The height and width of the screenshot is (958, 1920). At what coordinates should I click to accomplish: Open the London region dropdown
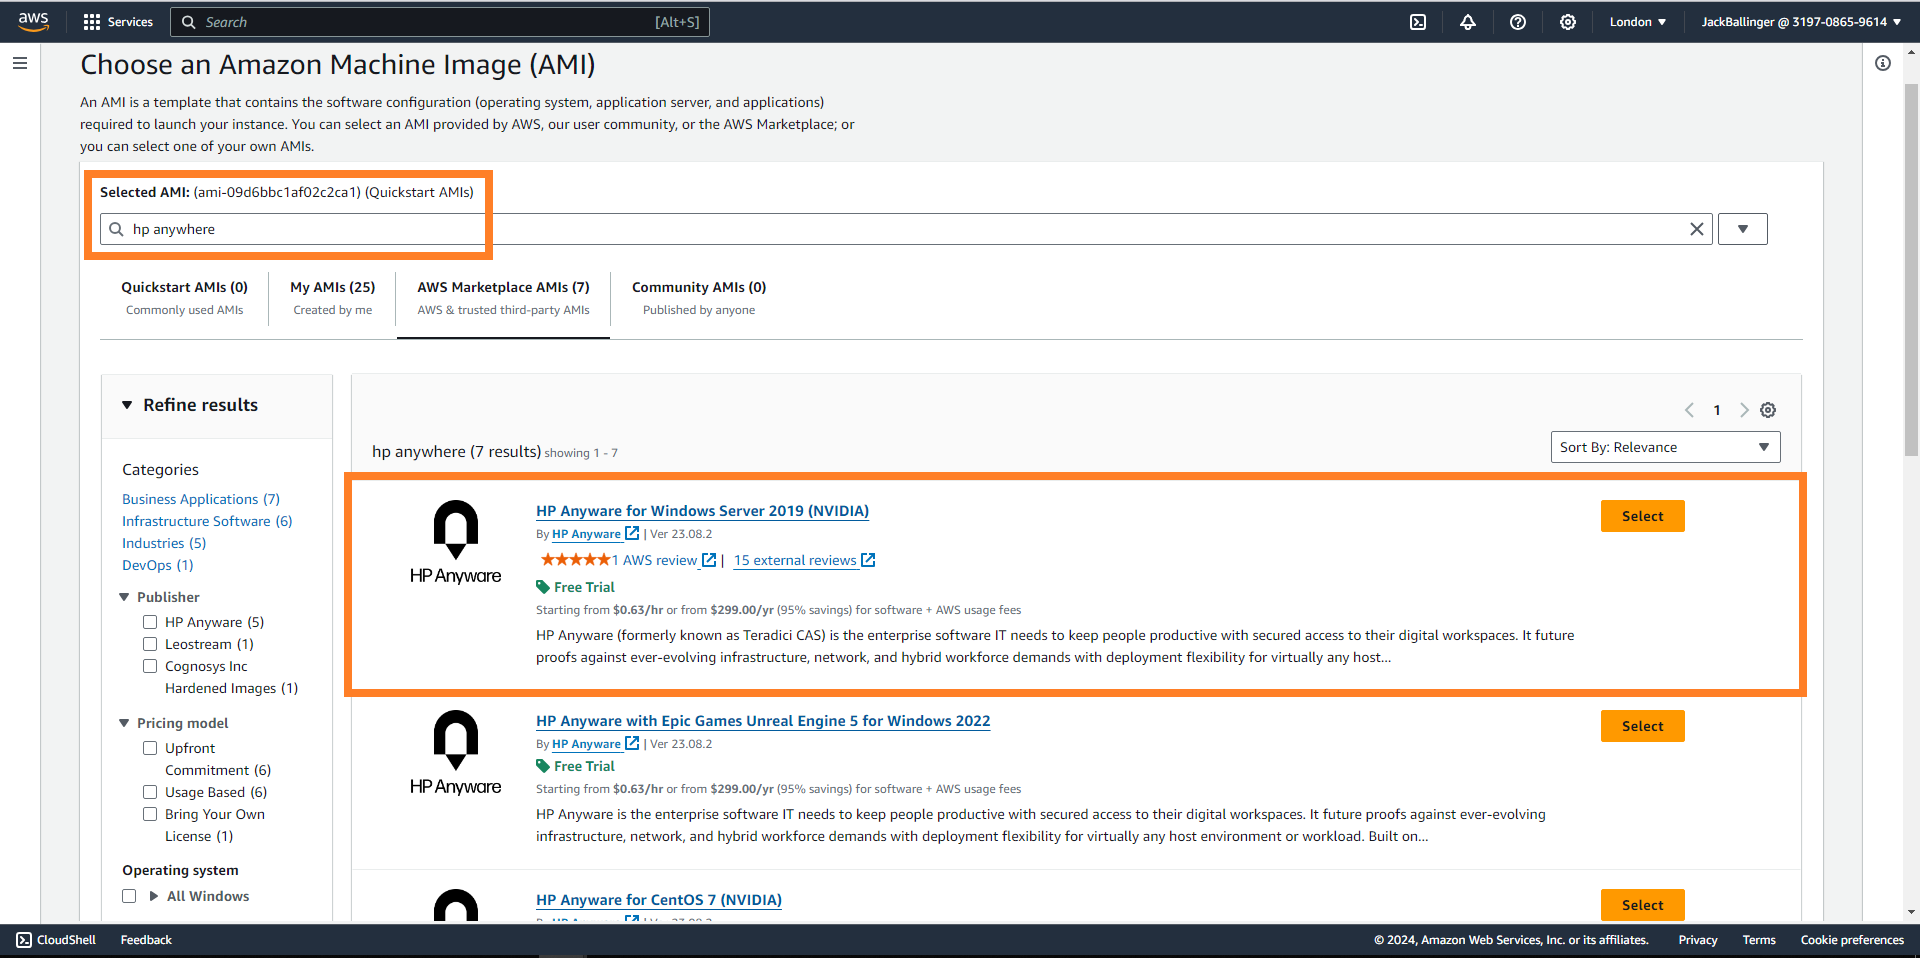[1637, 22]
